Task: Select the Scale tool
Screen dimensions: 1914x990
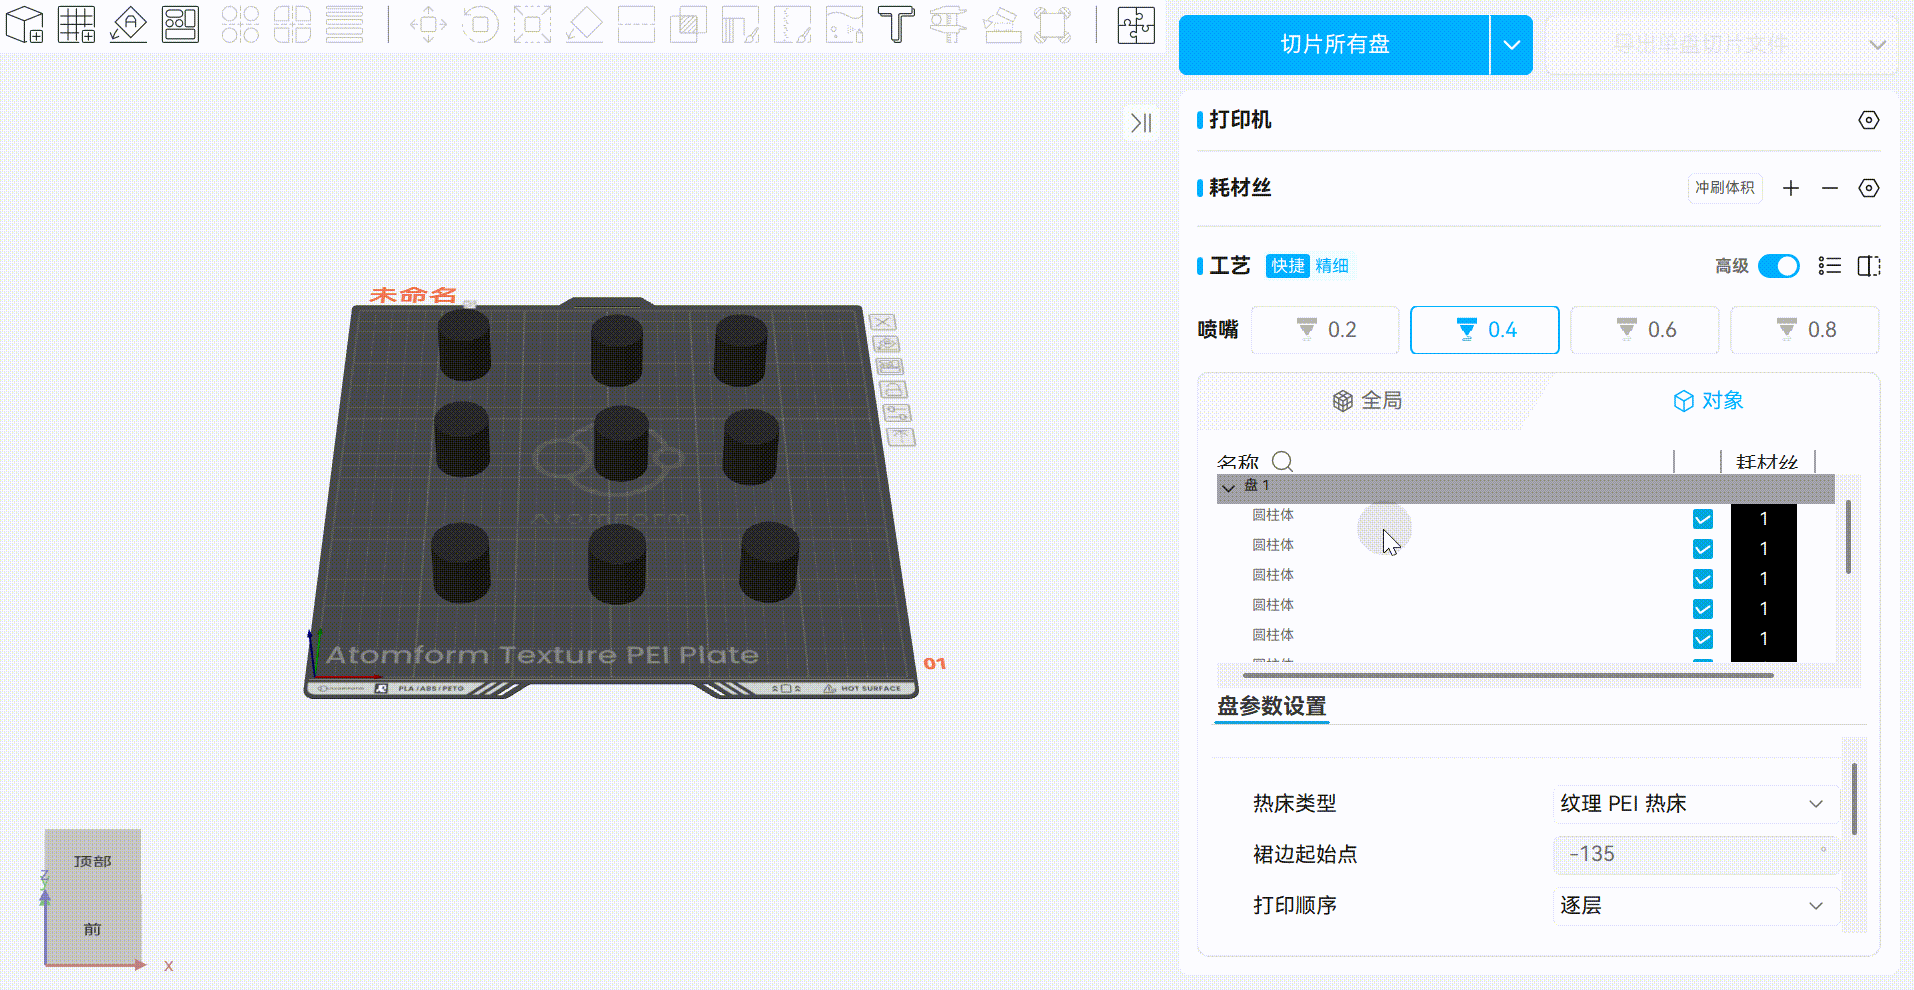Action: point(532,24)
